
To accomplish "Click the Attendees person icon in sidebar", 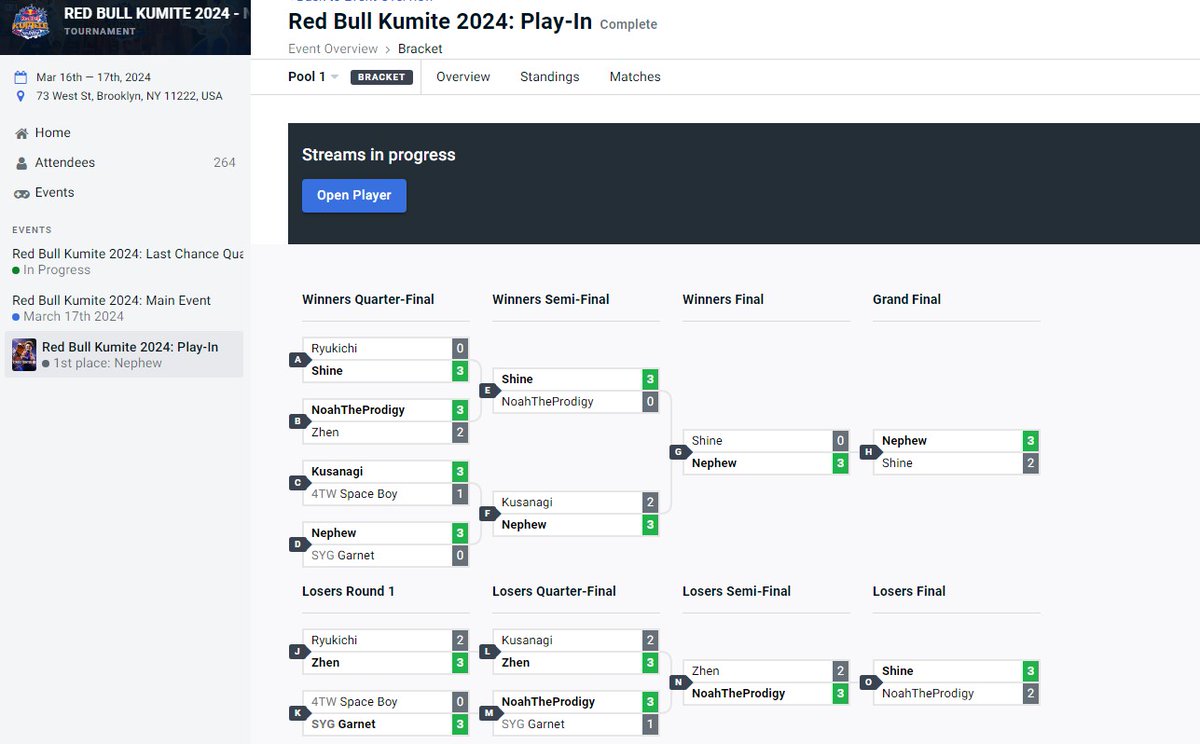I will pyautogui.click(x=22, y=163).
